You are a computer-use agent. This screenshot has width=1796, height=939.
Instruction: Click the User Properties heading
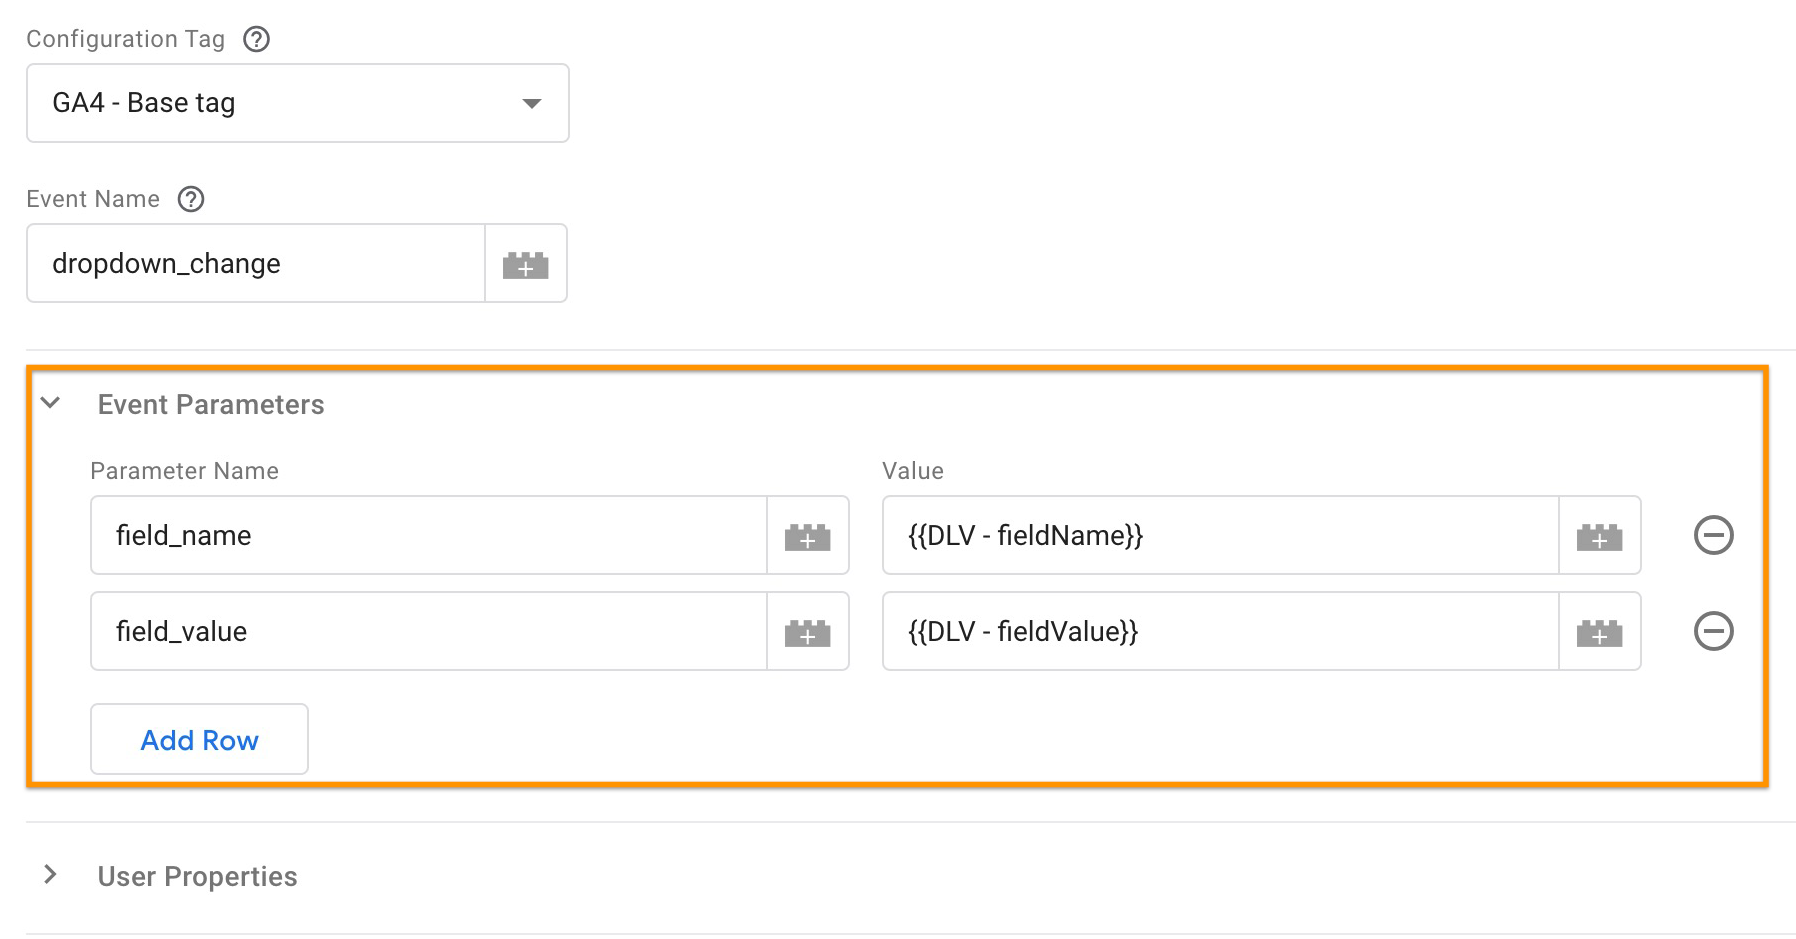pos(197,876)
